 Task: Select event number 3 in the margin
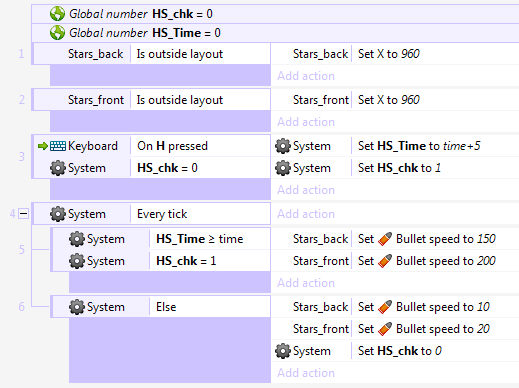coord(21,157)
